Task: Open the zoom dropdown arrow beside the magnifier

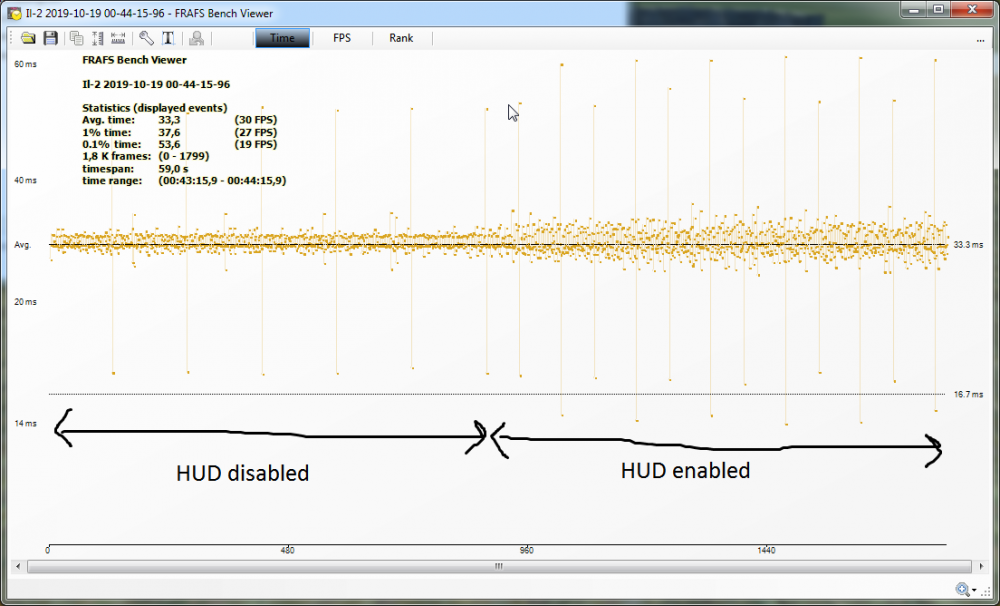Action: 974,590
